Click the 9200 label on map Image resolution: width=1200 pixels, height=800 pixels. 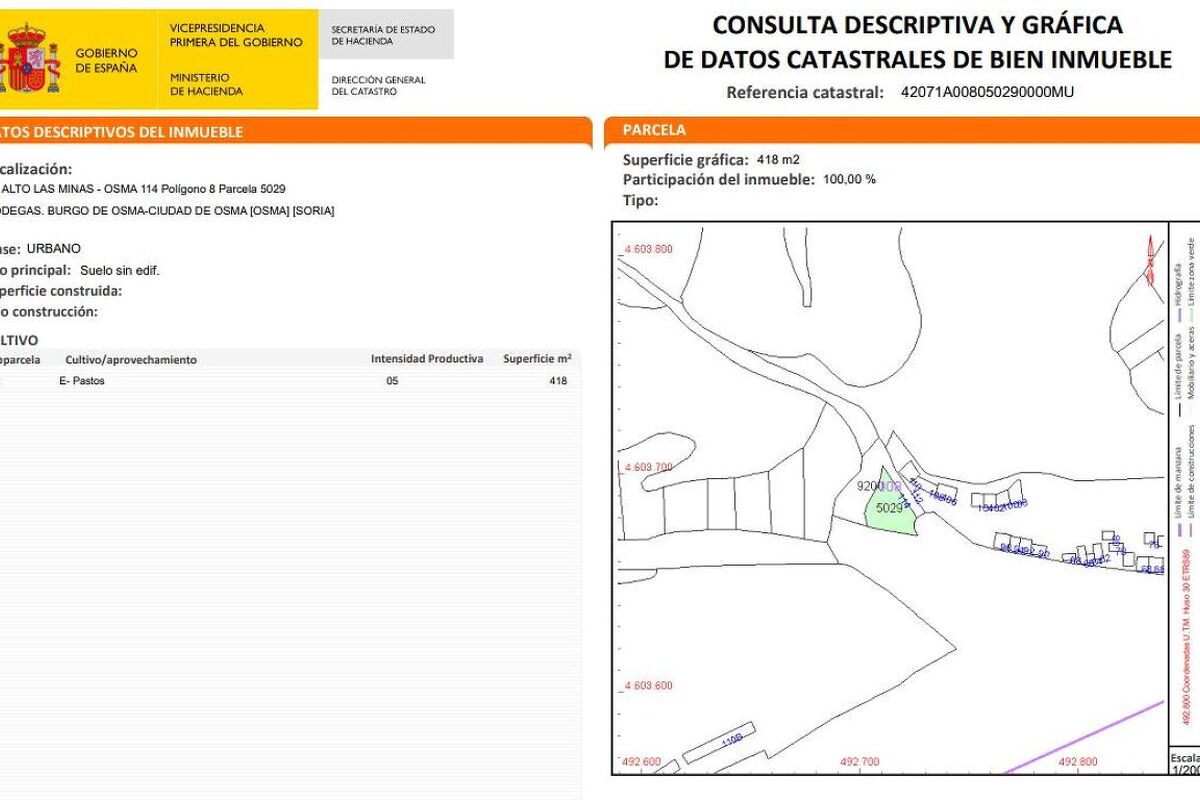pyautogui.click(x=872, y=486)
